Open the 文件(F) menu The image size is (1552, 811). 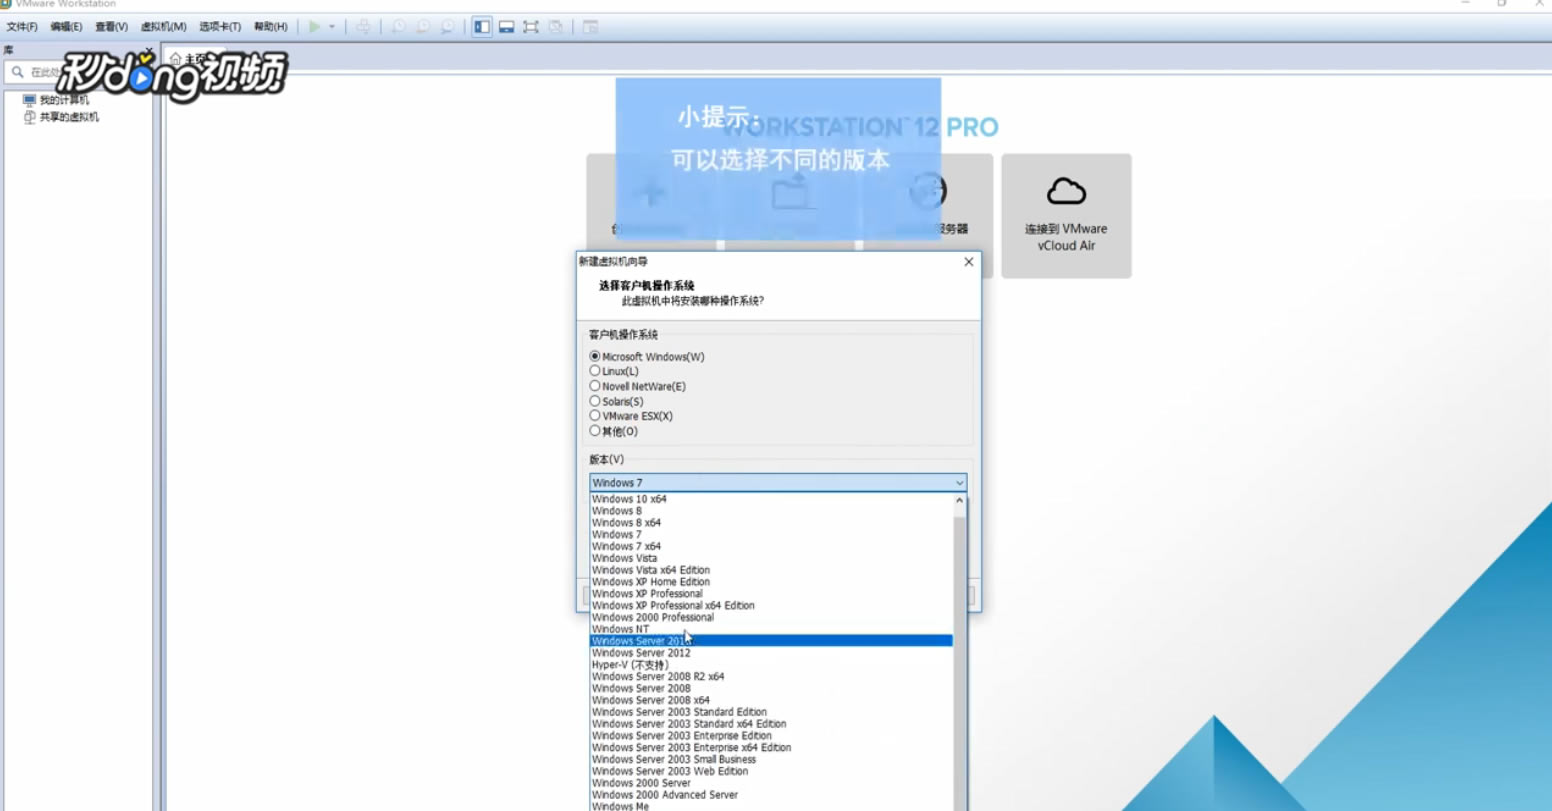[x=22, y=27]
